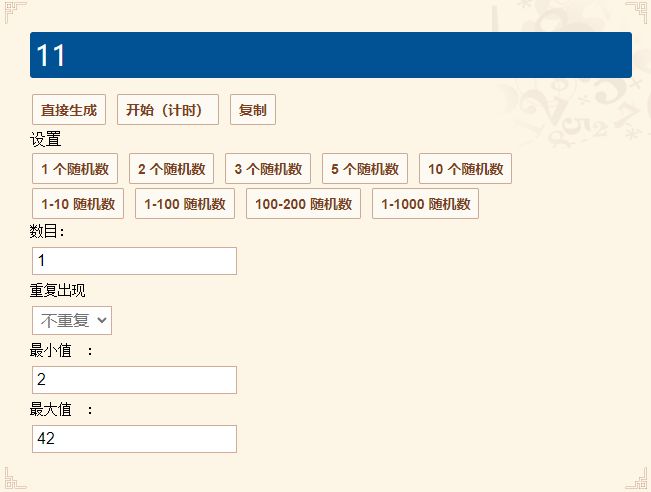Image resolution: width=651 pixels, height=492 pixels.
Task: Choose 3 个随机数 preset
Action: (x=268, y=169)
